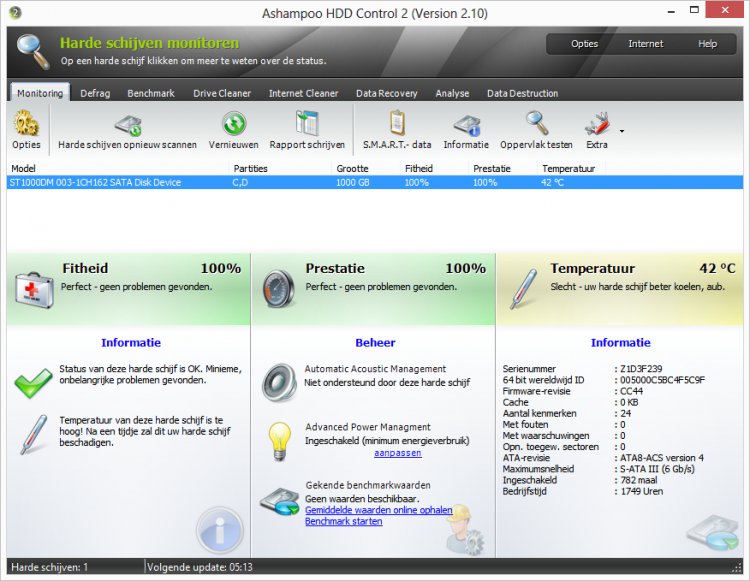The height and width of the screenshot is (581, 750).
Task: Open the Data Recovery tab
Action: 386,93
